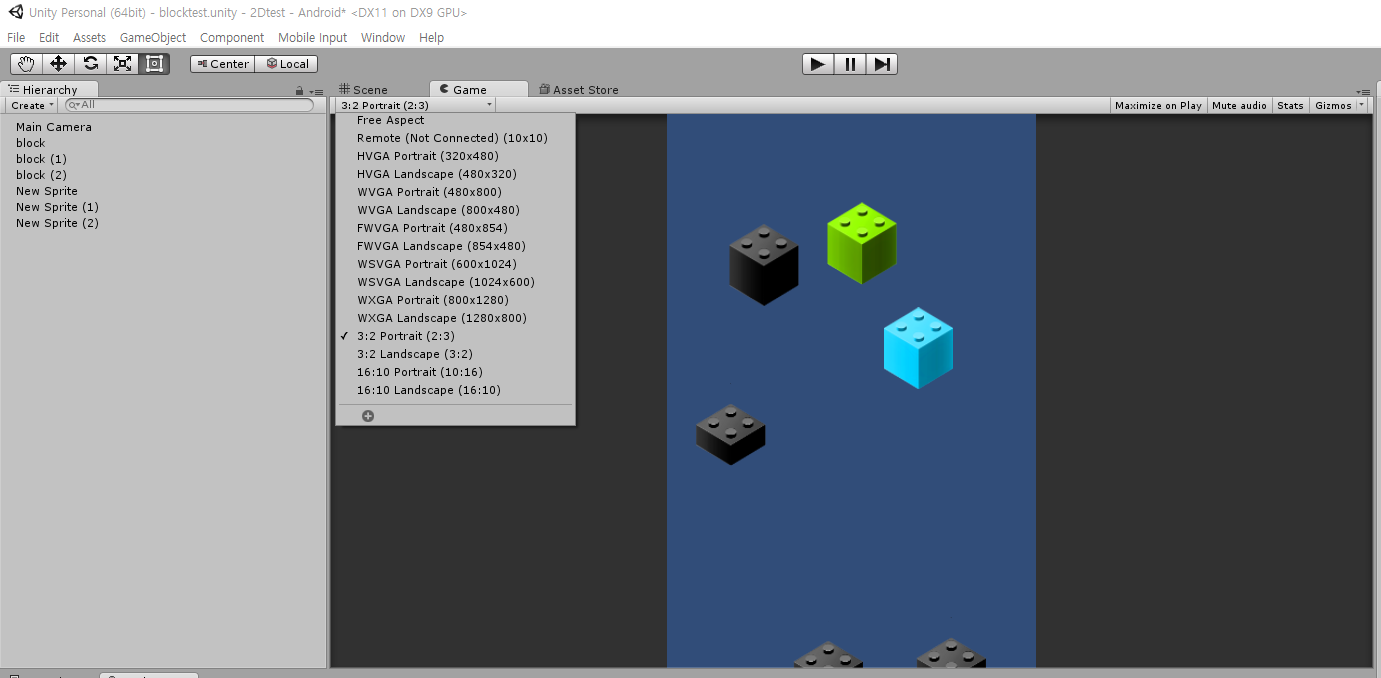
Task: Choose WSVGA Landscape (1024x600)
Action: click(x=455, y=282)
